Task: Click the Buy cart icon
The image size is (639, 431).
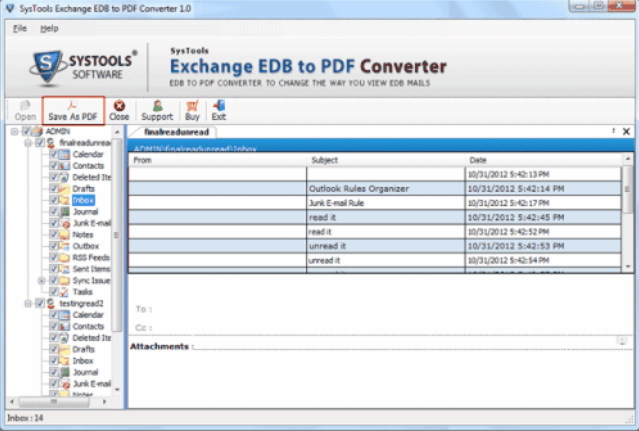Action: click(x=192, y=106)
